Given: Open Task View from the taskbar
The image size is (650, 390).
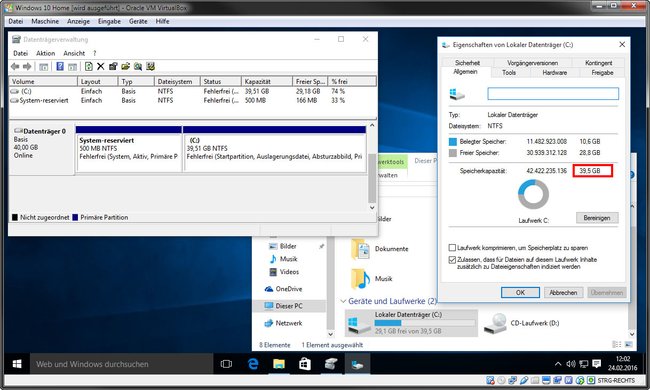Looking at the screenshot, I should (226, 364).
